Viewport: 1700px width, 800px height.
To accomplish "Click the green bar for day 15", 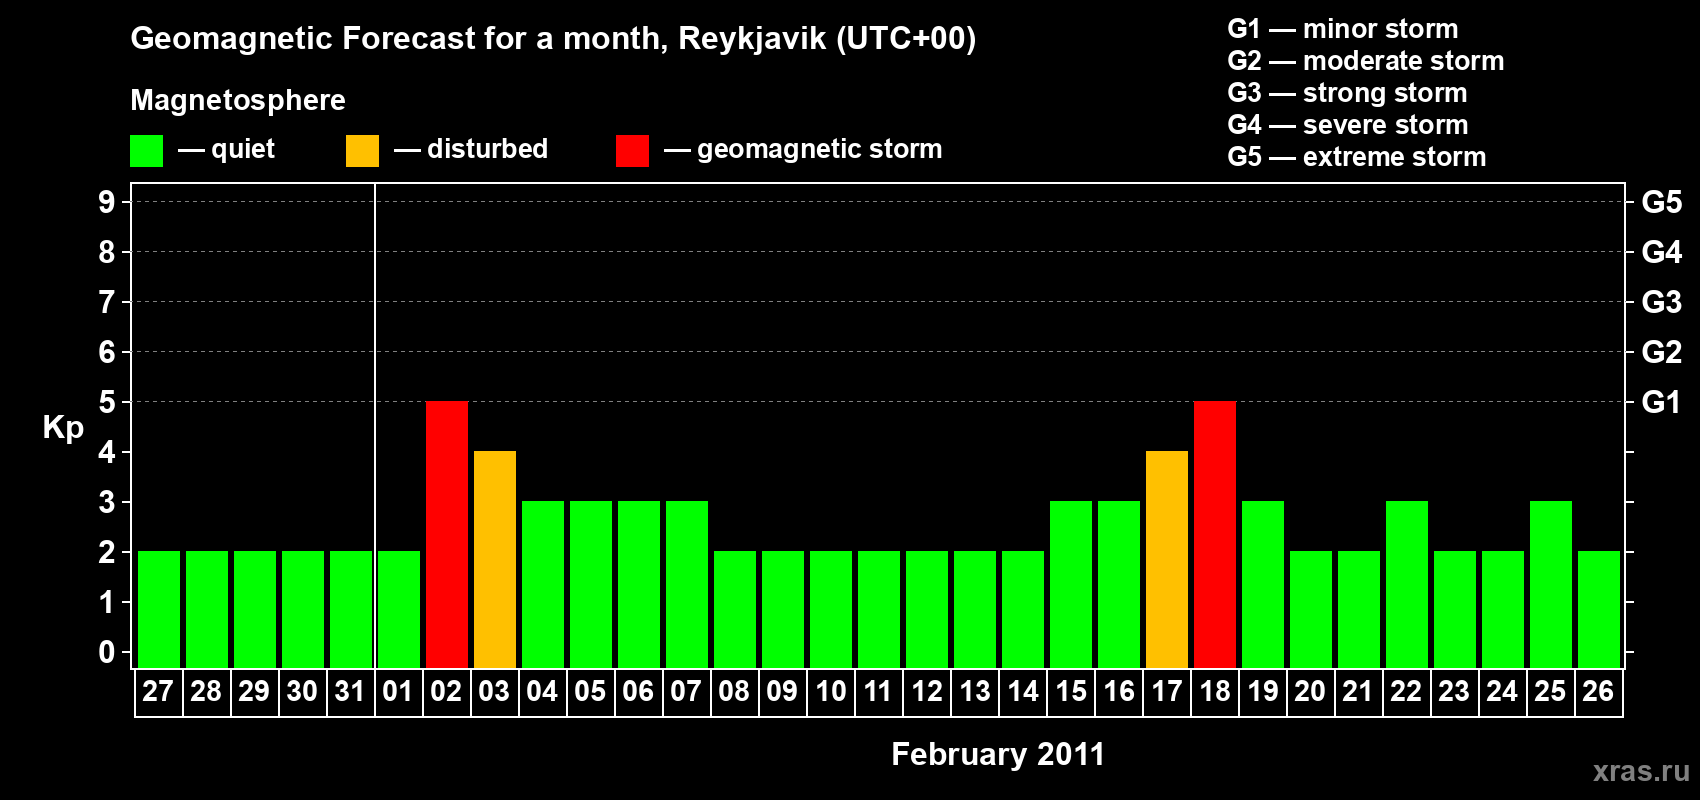I will [1071, 585].
